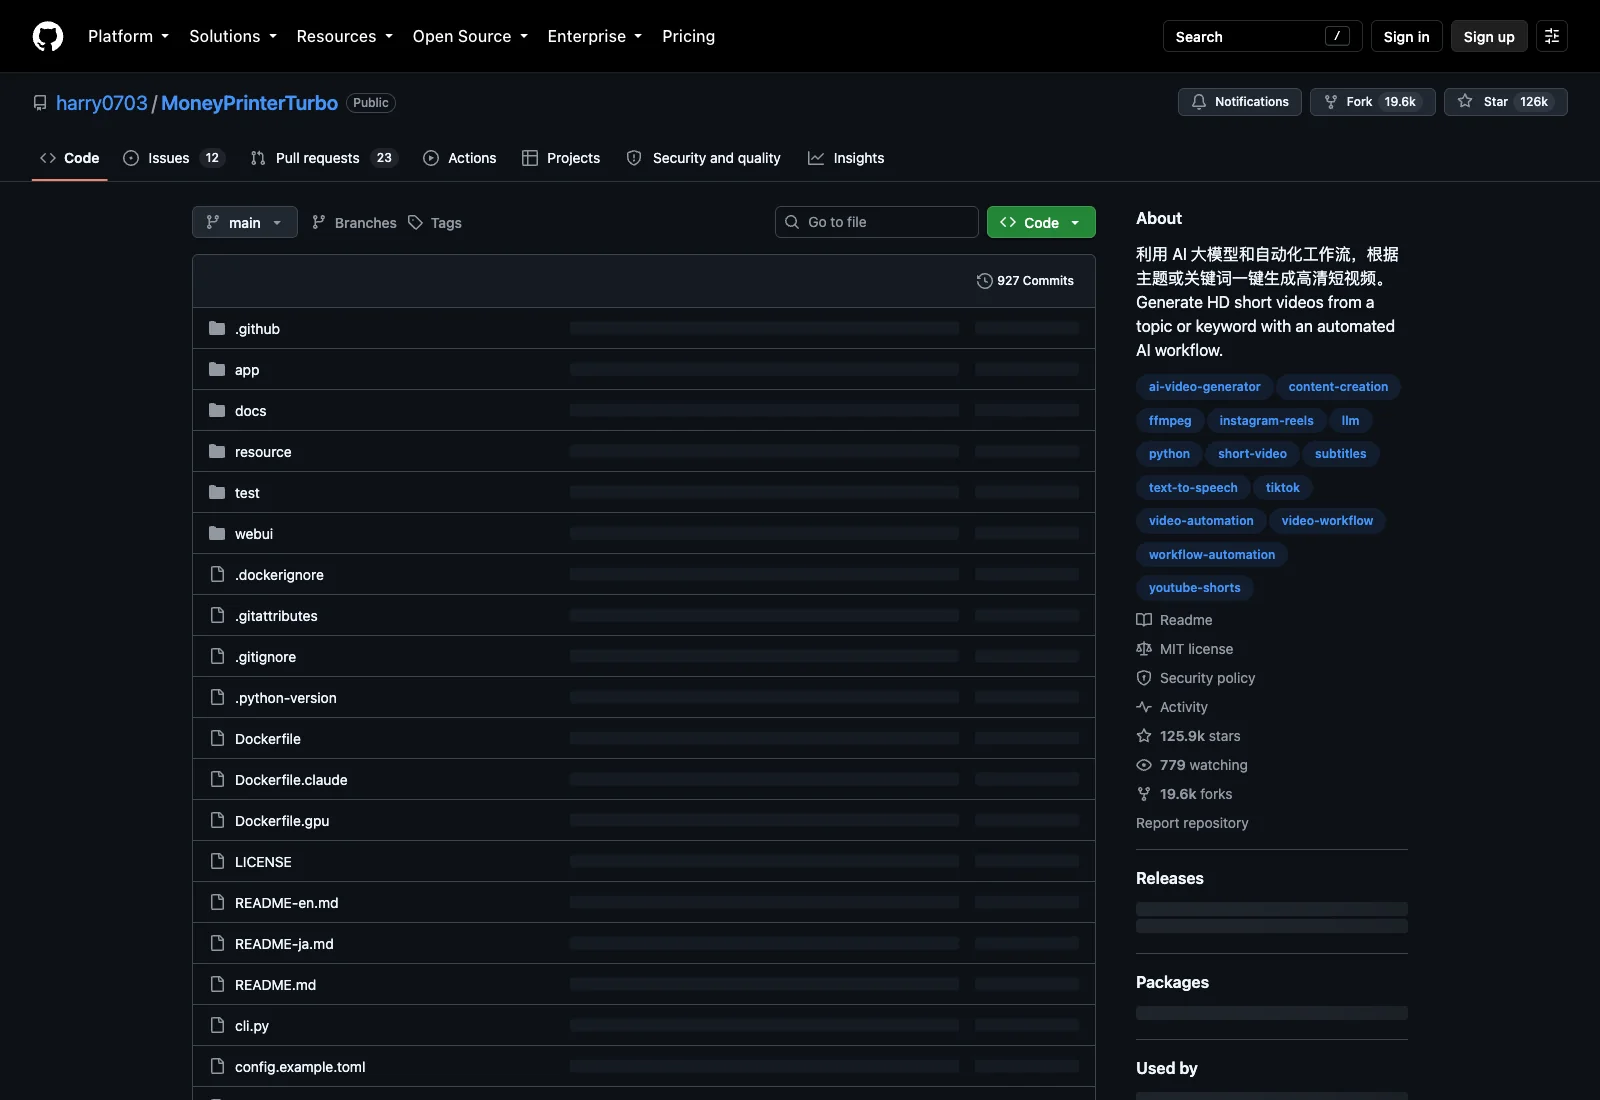Expand the Platform dropdown menu
The height and width of the screenshot is (1100, 1600).
click(128, 36)
